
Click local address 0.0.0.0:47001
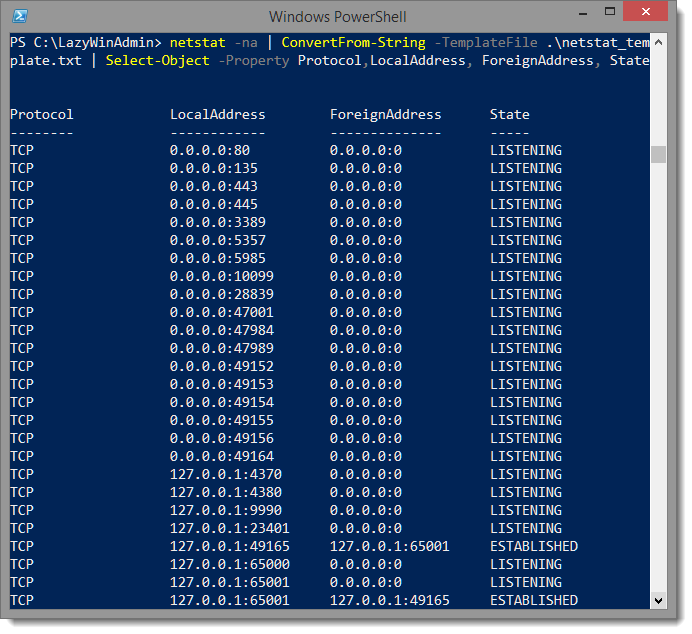[222, 313]
